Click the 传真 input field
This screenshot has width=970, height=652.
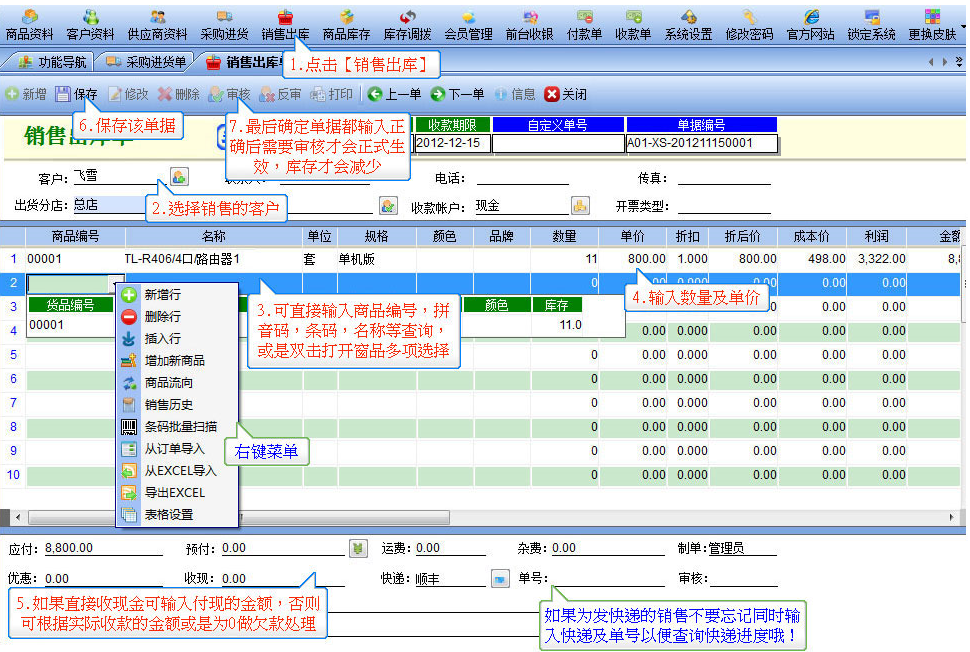(x=724, y=178)
